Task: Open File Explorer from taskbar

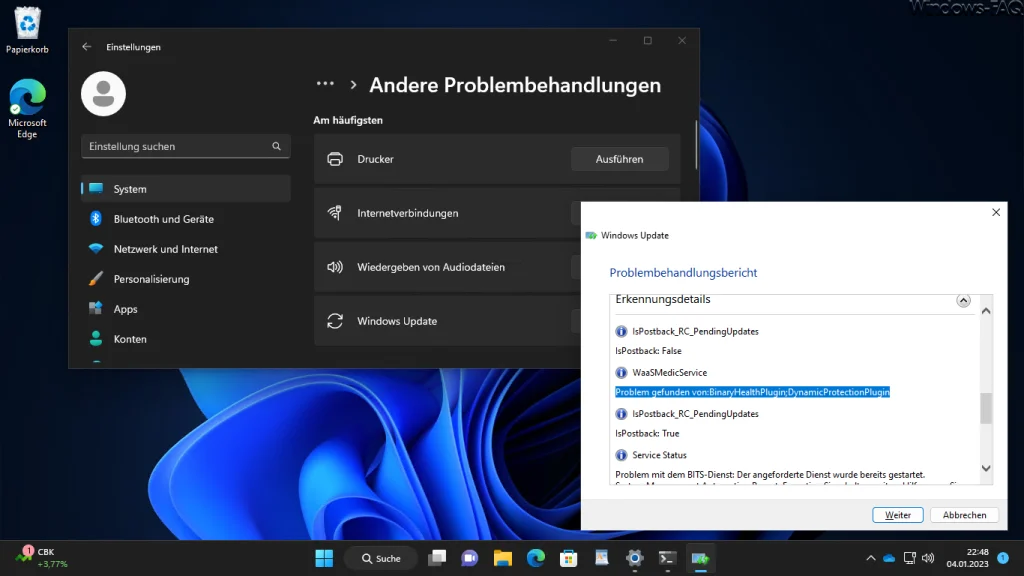Action: 503,558
